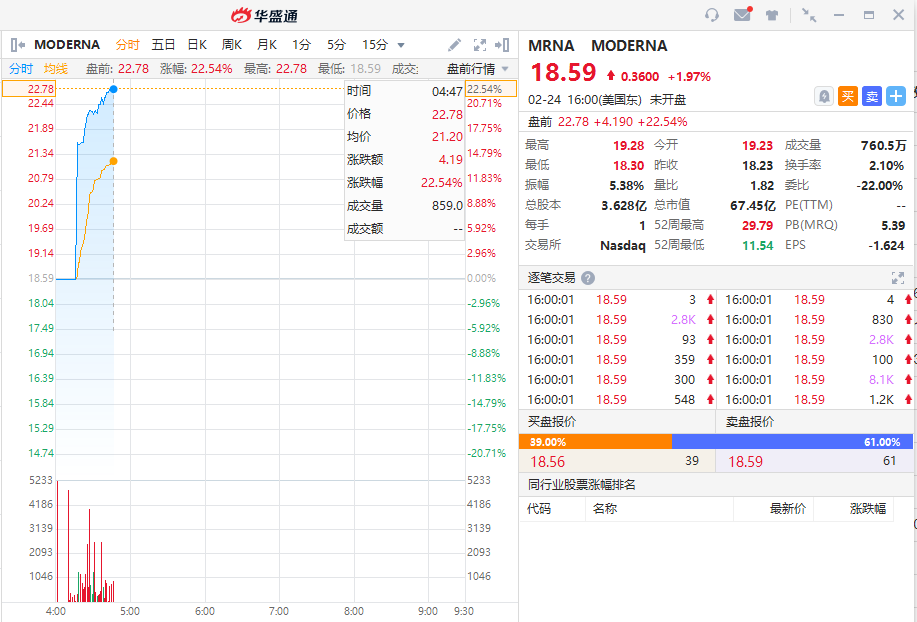The width and height of the screenshot is (917, 622).
Task: Collapse the left panel of chart
Action: click(x=17, y=45)
